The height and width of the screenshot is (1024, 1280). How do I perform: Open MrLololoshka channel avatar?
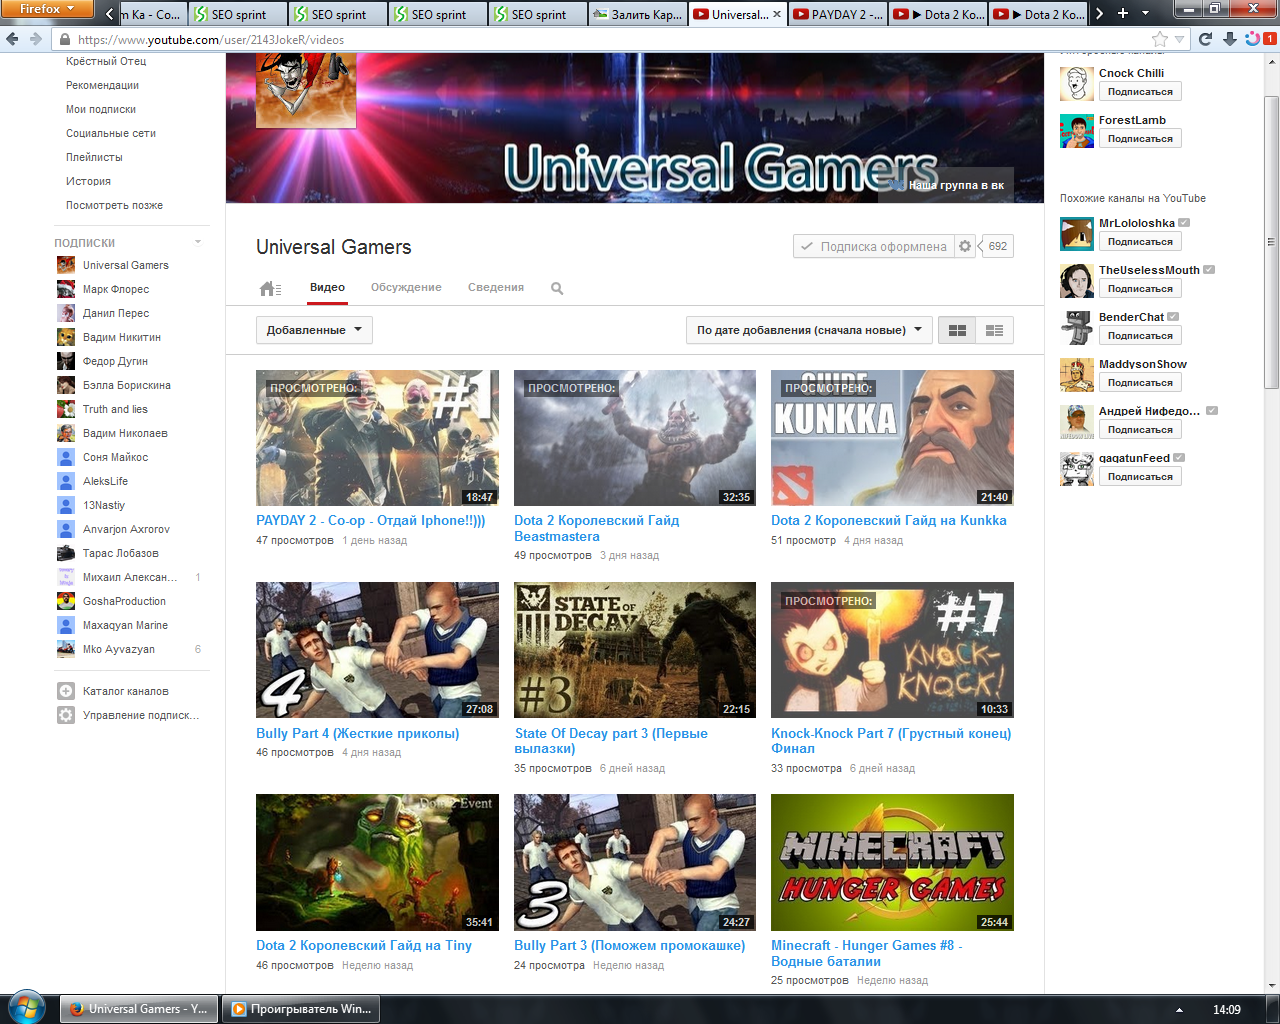tap(1077, 234)
